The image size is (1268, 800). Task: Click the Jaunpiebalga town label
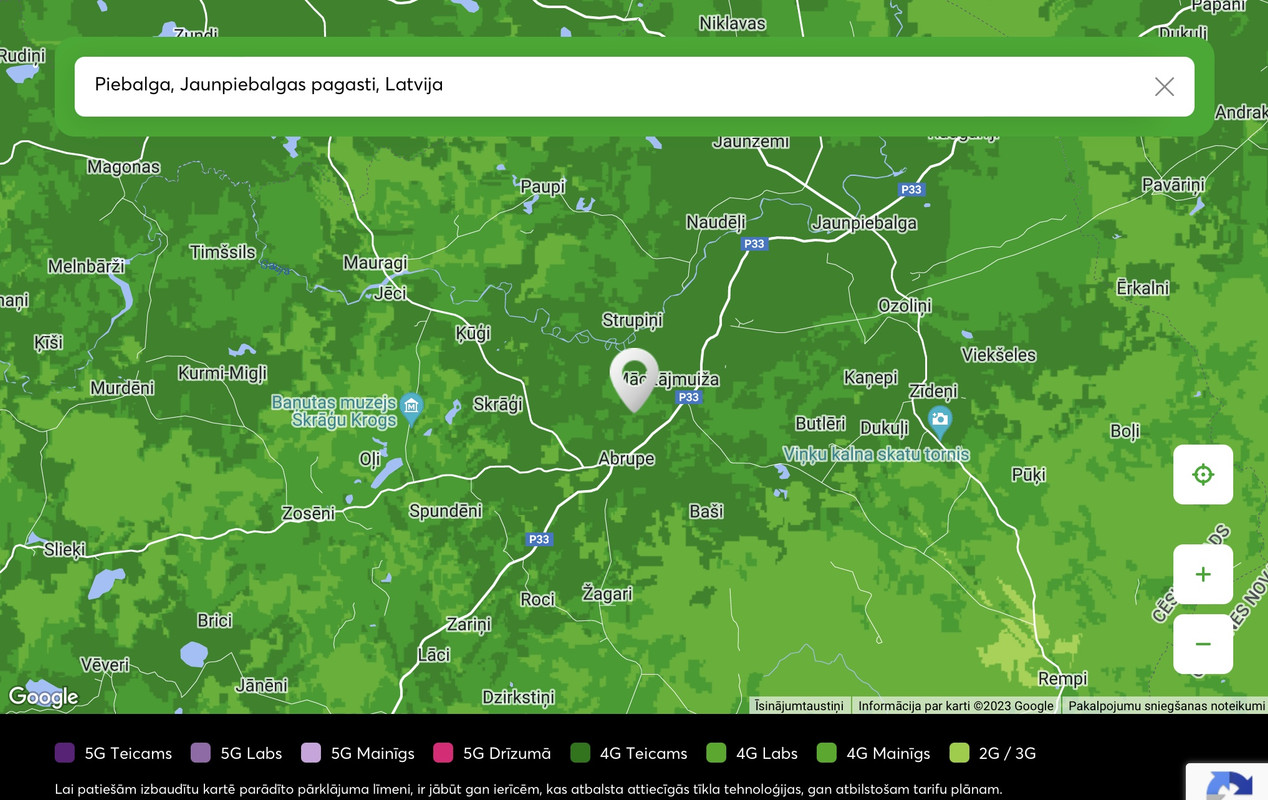[x=864, y=223]
